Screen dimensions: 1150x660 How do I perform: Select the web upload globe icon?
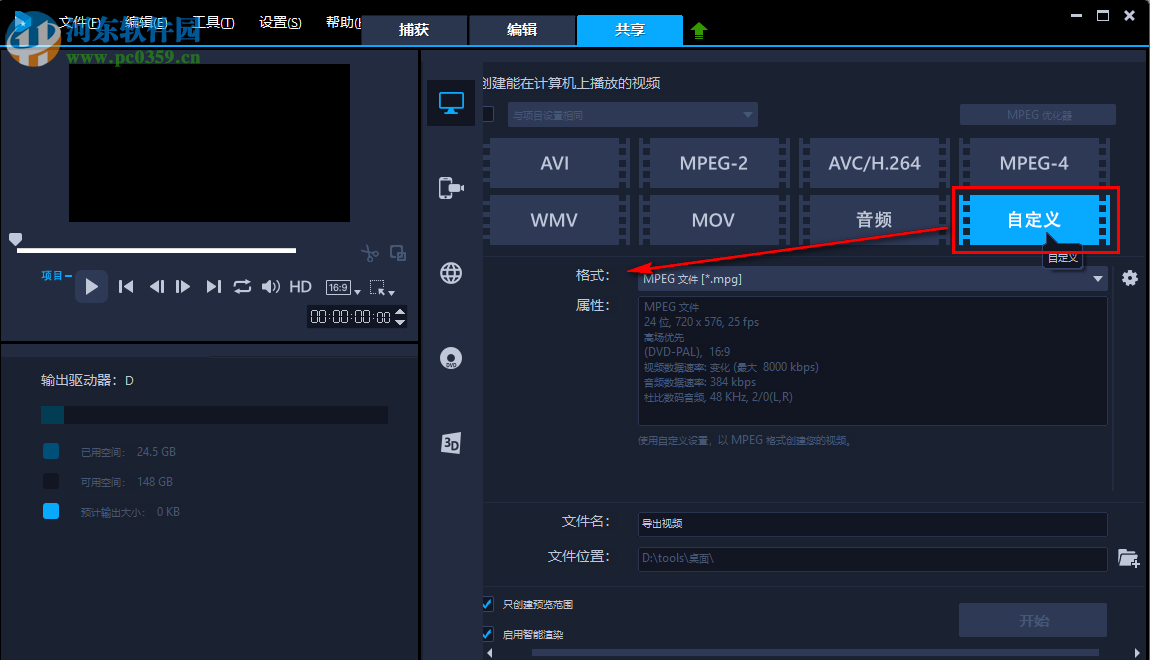pyautogui.click(x=451, y=272)
